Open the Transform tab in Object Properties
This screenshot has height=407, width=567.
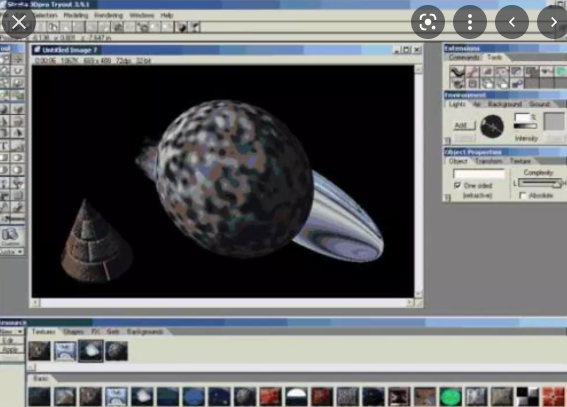pyautogui.click(x=489, y=161)
